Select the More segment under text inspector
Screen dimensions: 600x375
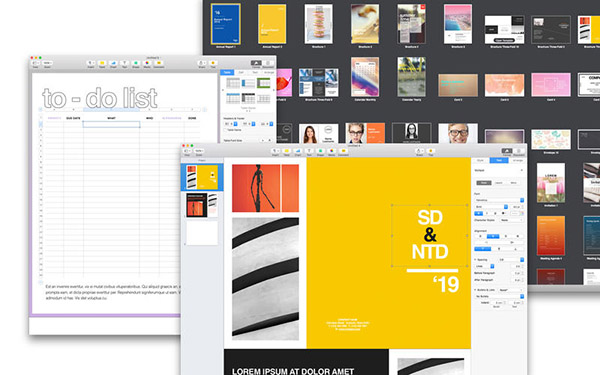(514, 183)
